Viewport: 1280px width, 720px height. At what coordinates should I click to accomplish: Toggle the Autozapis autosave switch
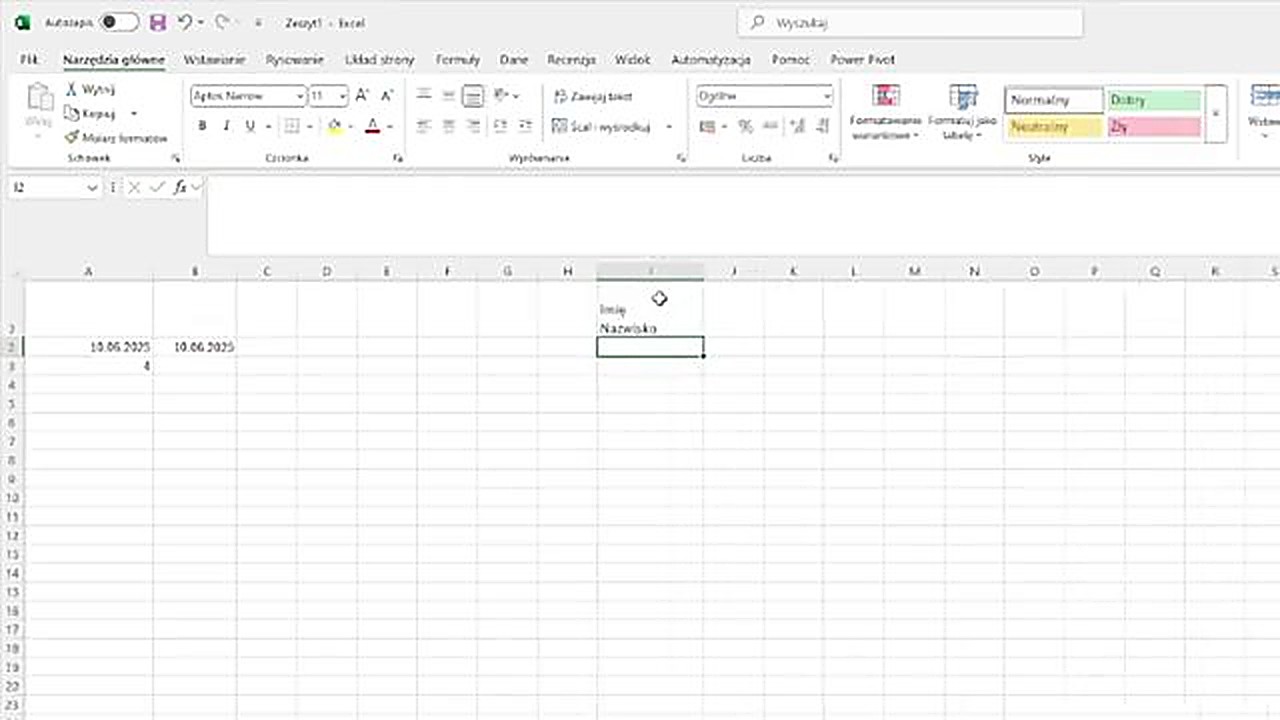(119, 22)
